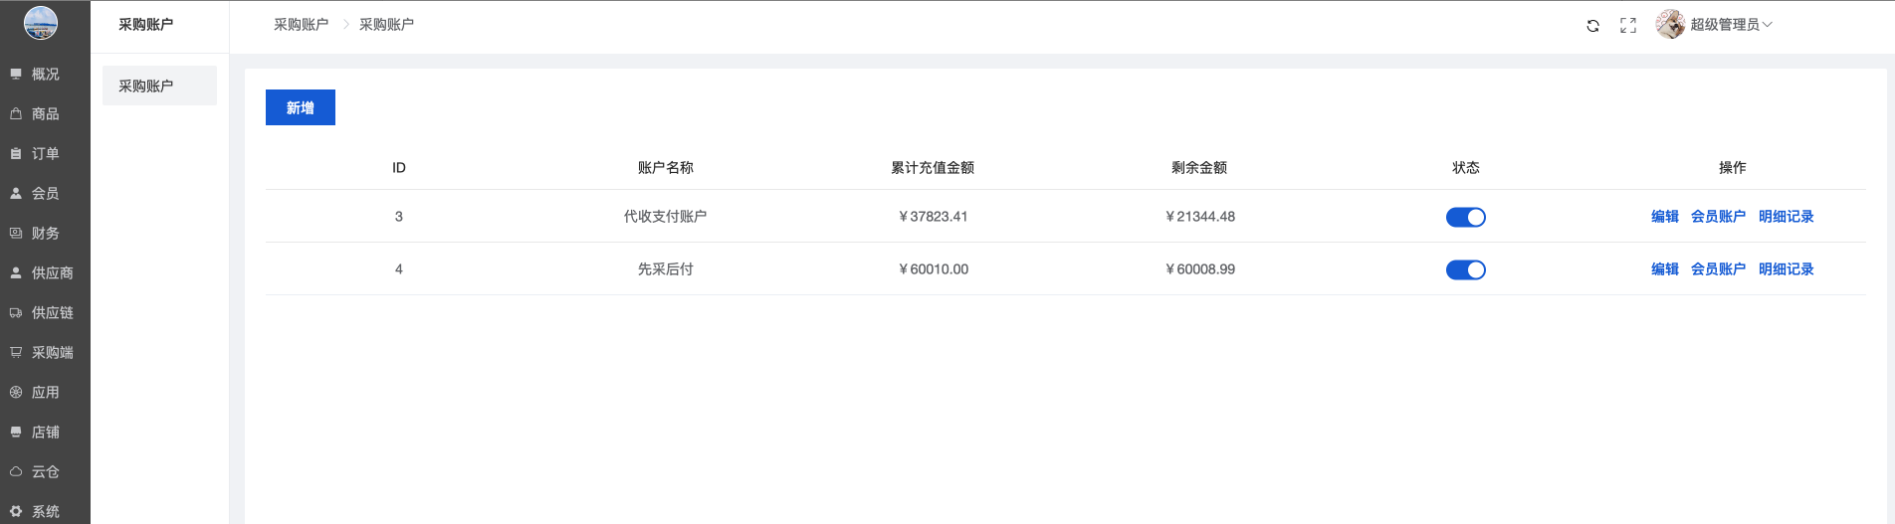Toggle status switch for 先采后付 account
Viewport: 1895px width, 524px height.
coord(1465,270)
